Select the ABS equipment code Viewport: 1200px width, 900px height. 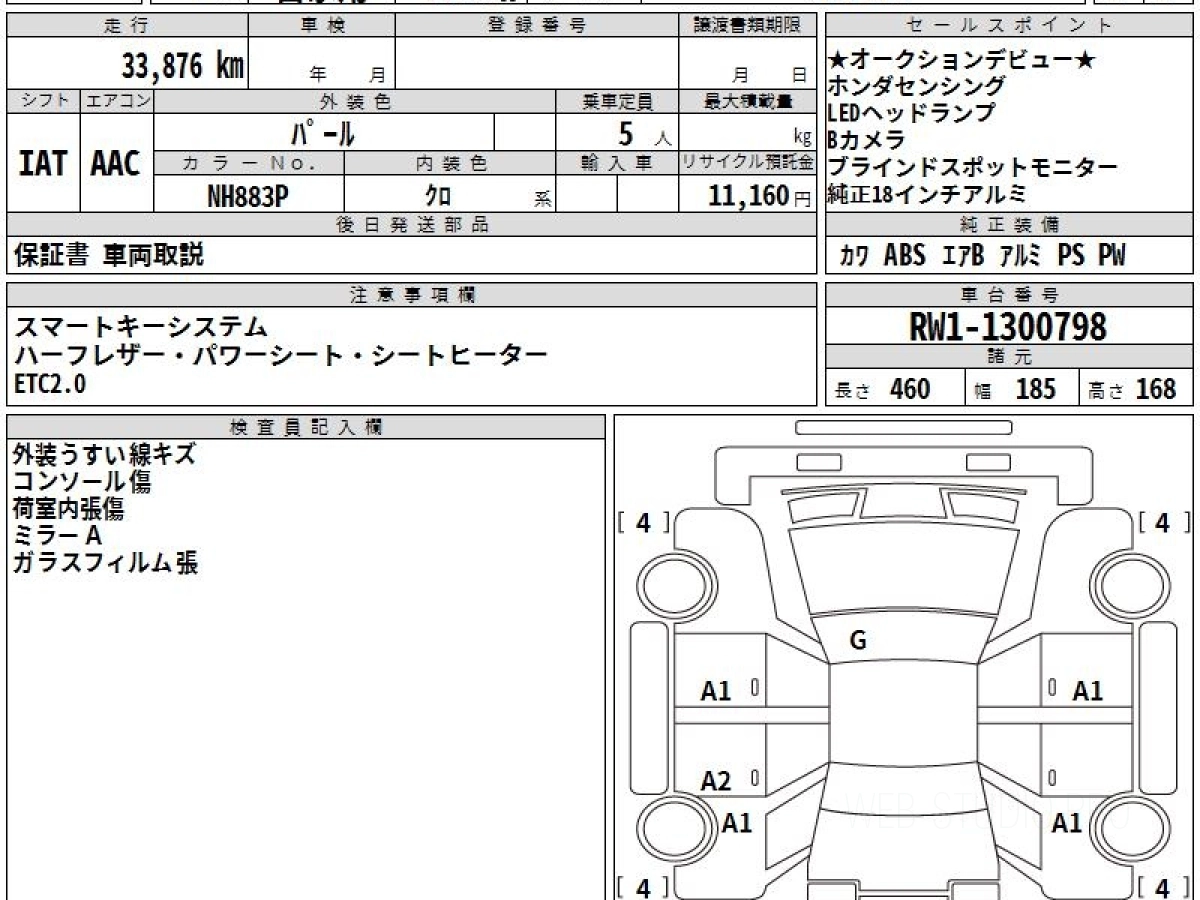[x=904, y=256]
